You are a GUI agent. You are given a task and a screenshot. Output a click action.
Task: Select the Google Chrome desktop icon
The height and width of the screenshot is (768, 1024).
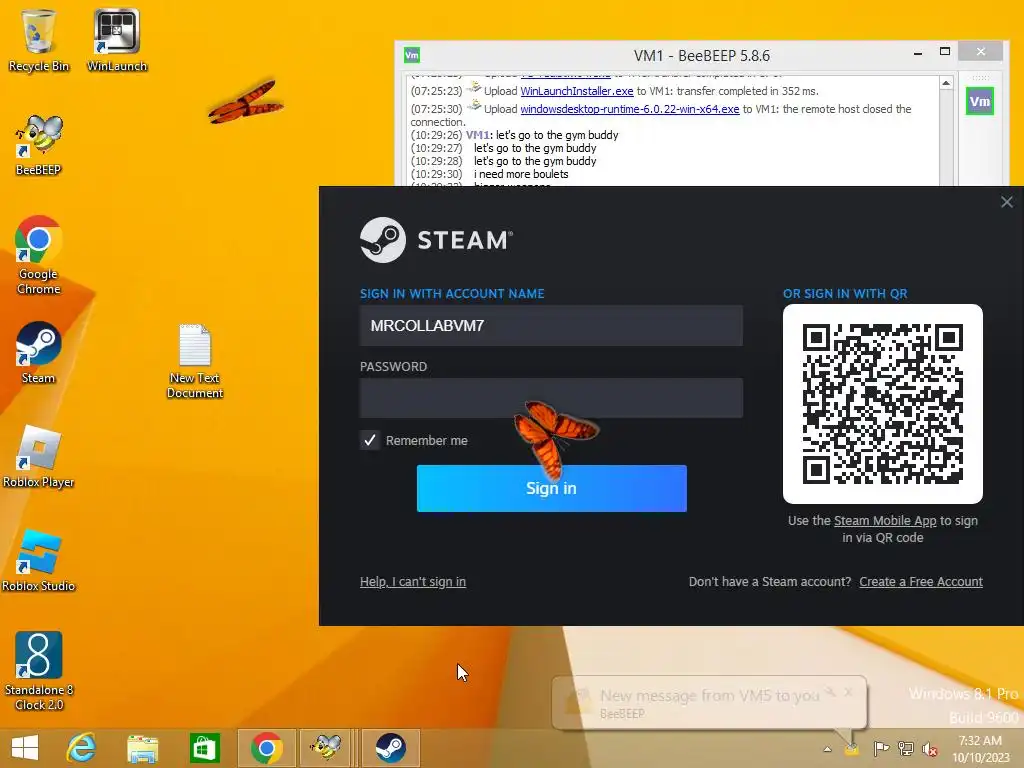tap(39, 255)
